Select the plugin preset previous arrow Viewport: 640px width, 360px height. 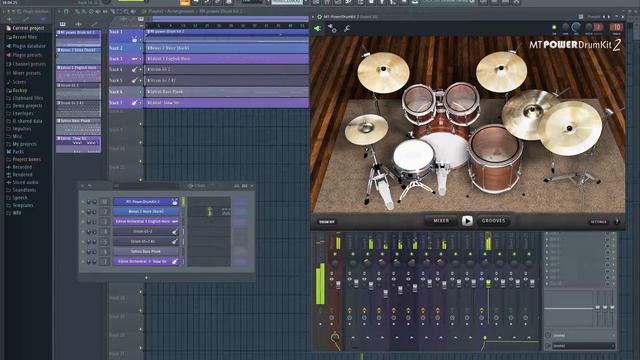[x=604, y=17]
